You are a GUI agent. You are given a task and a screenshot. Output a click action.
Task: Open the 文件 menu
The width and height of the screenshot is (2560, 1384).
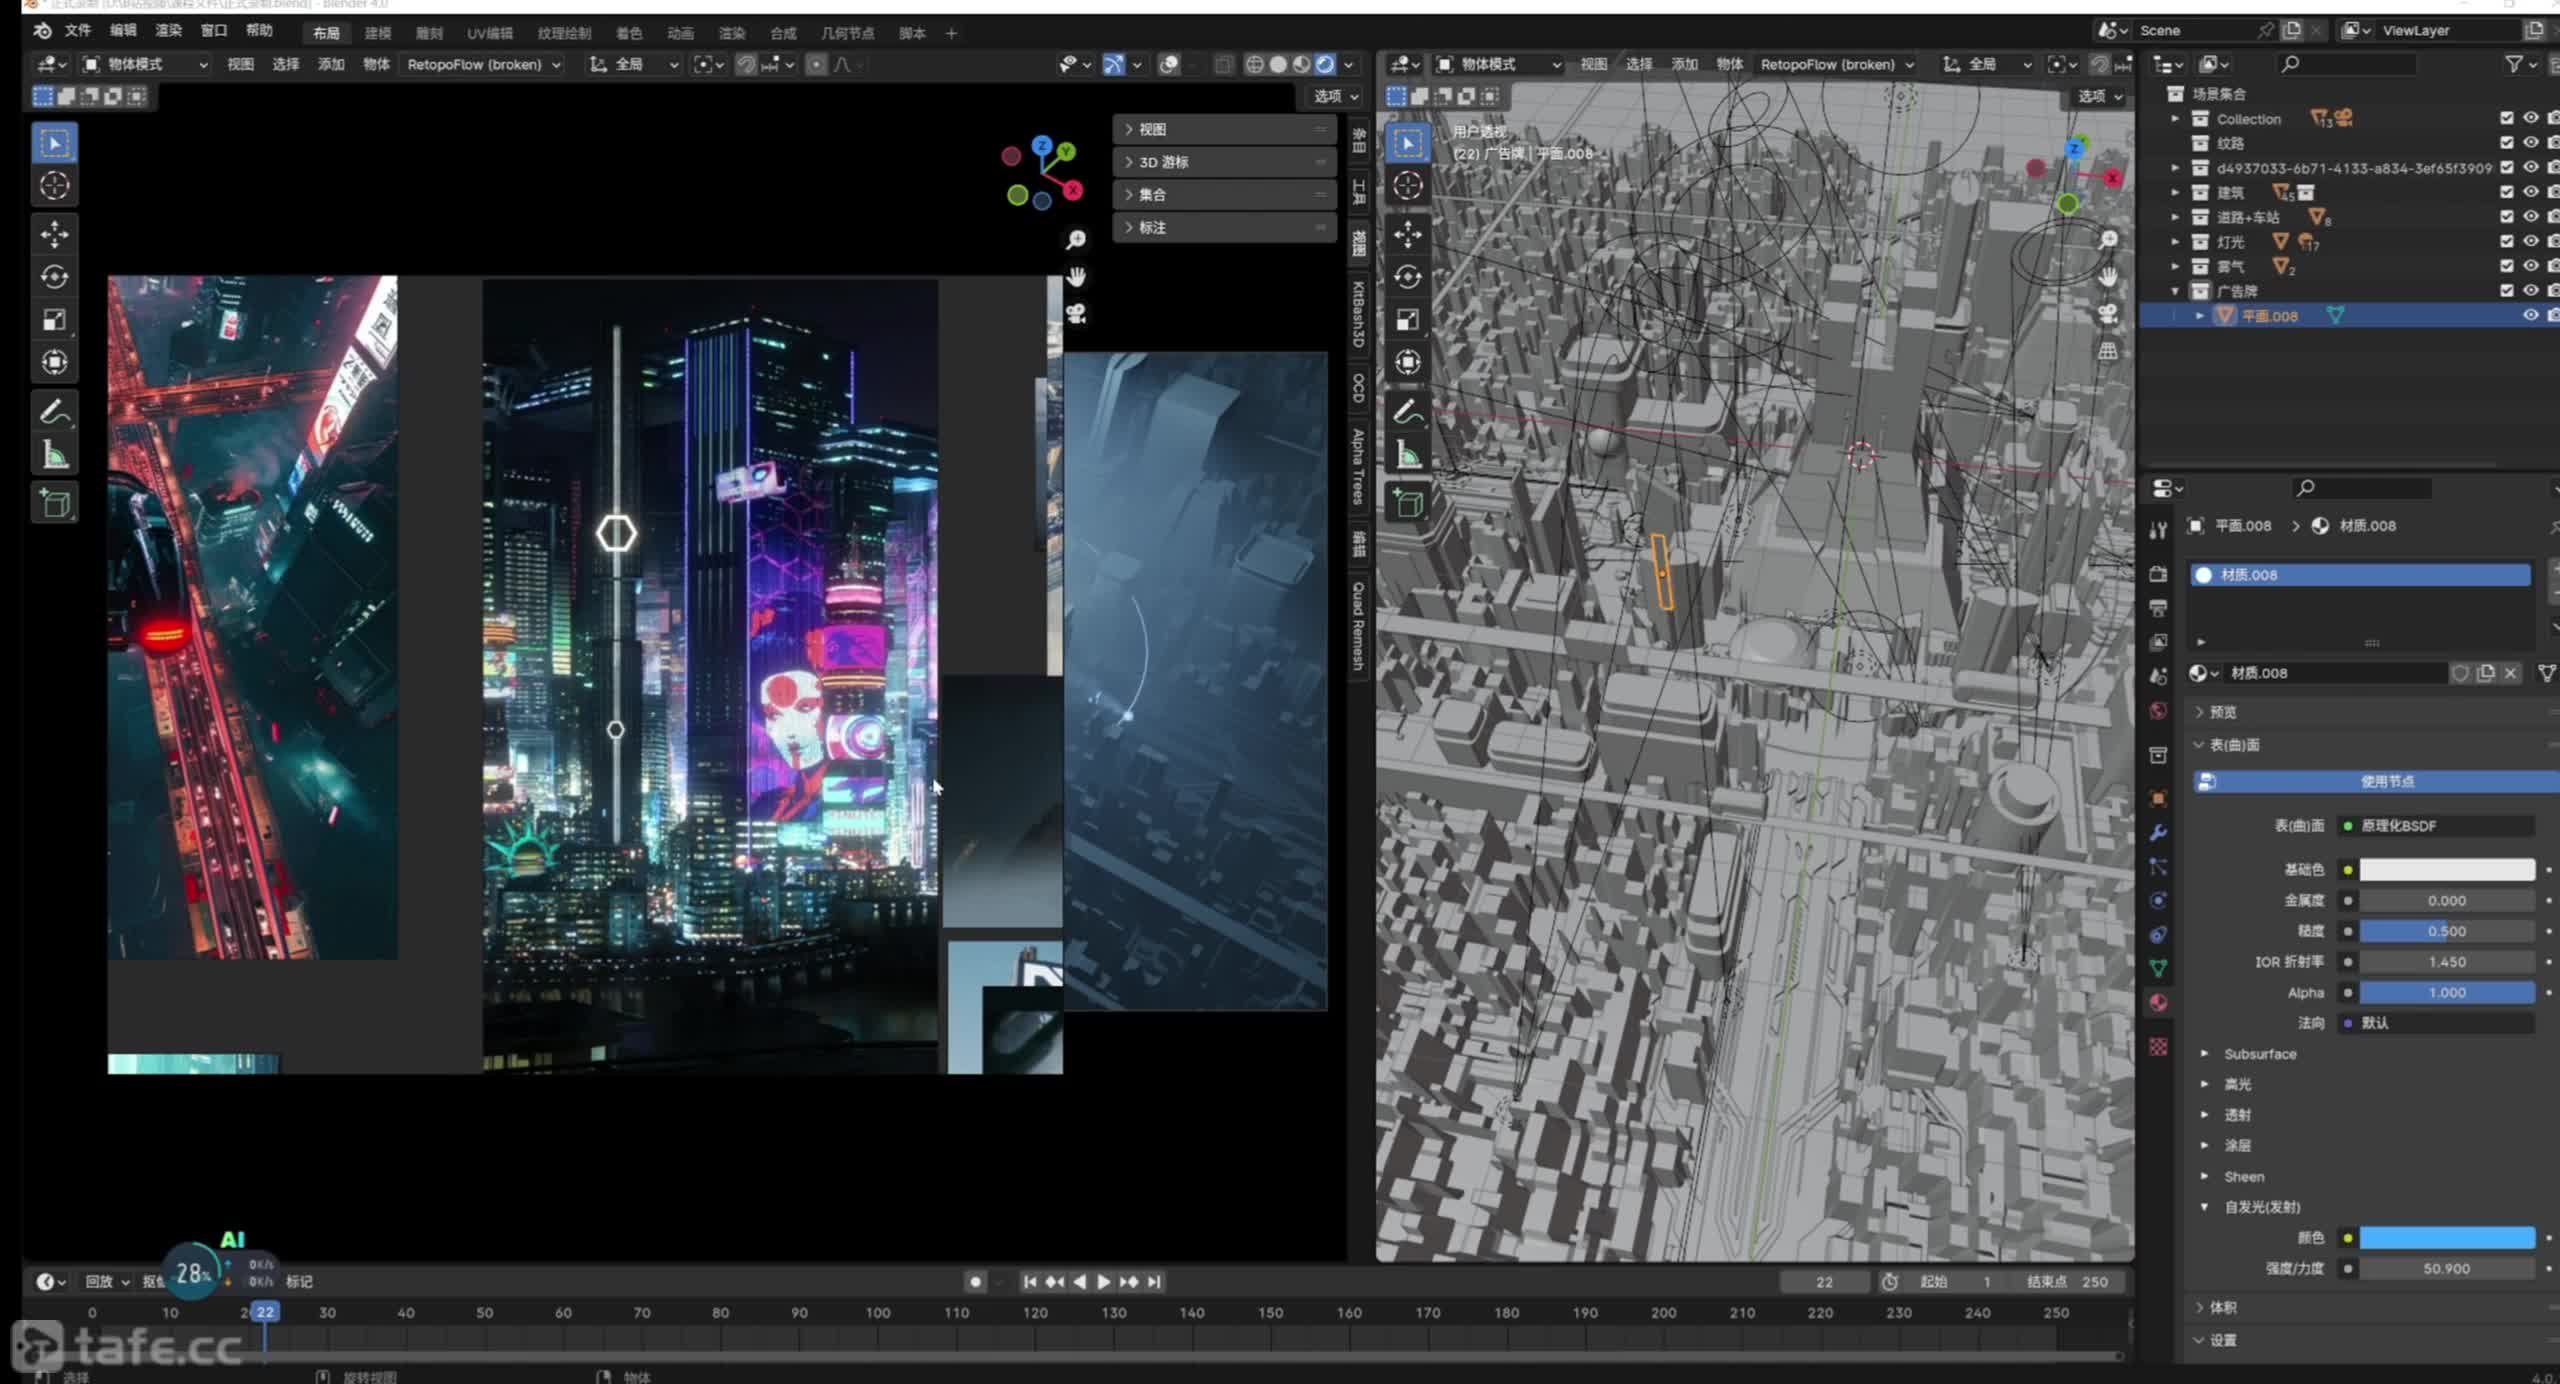click(x=78, y=31)
